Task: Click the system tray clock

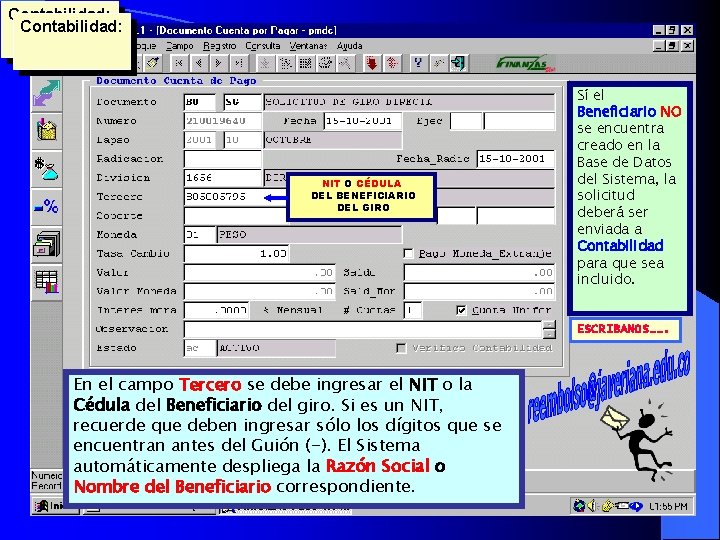Action: tap(668, 506)
